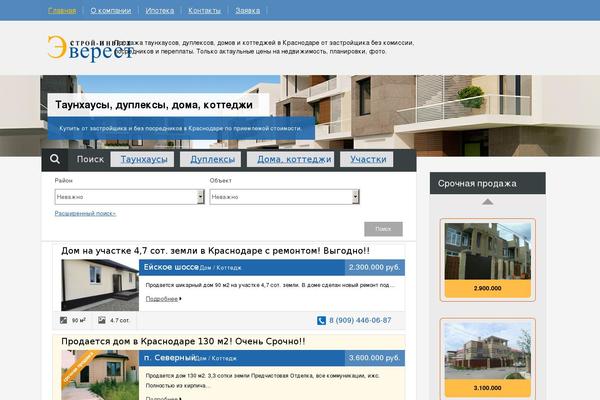Screen dimensions: 600x400
Task: Click the banner heading Таунхаусы, дуплексы, дома, коттеджи
Action: click(154, 105)
